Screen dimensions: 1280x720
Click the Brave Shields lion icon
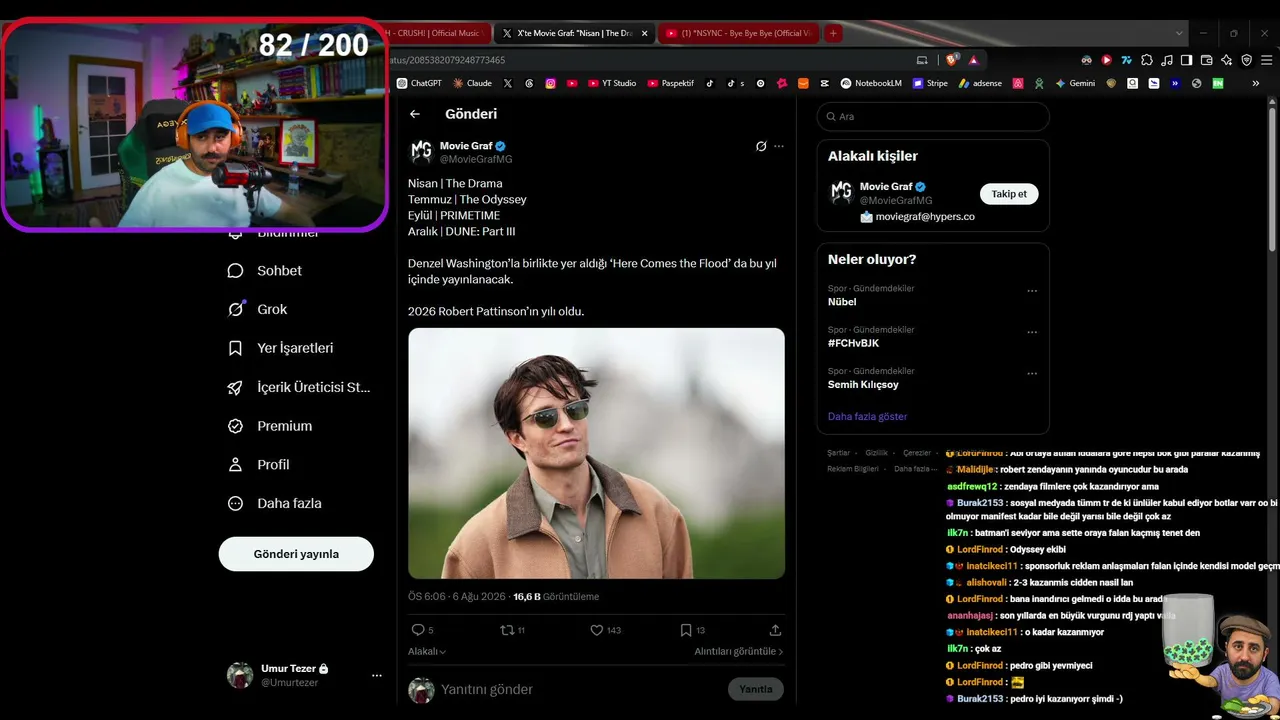pyautogui.click(x=952, y=60)
